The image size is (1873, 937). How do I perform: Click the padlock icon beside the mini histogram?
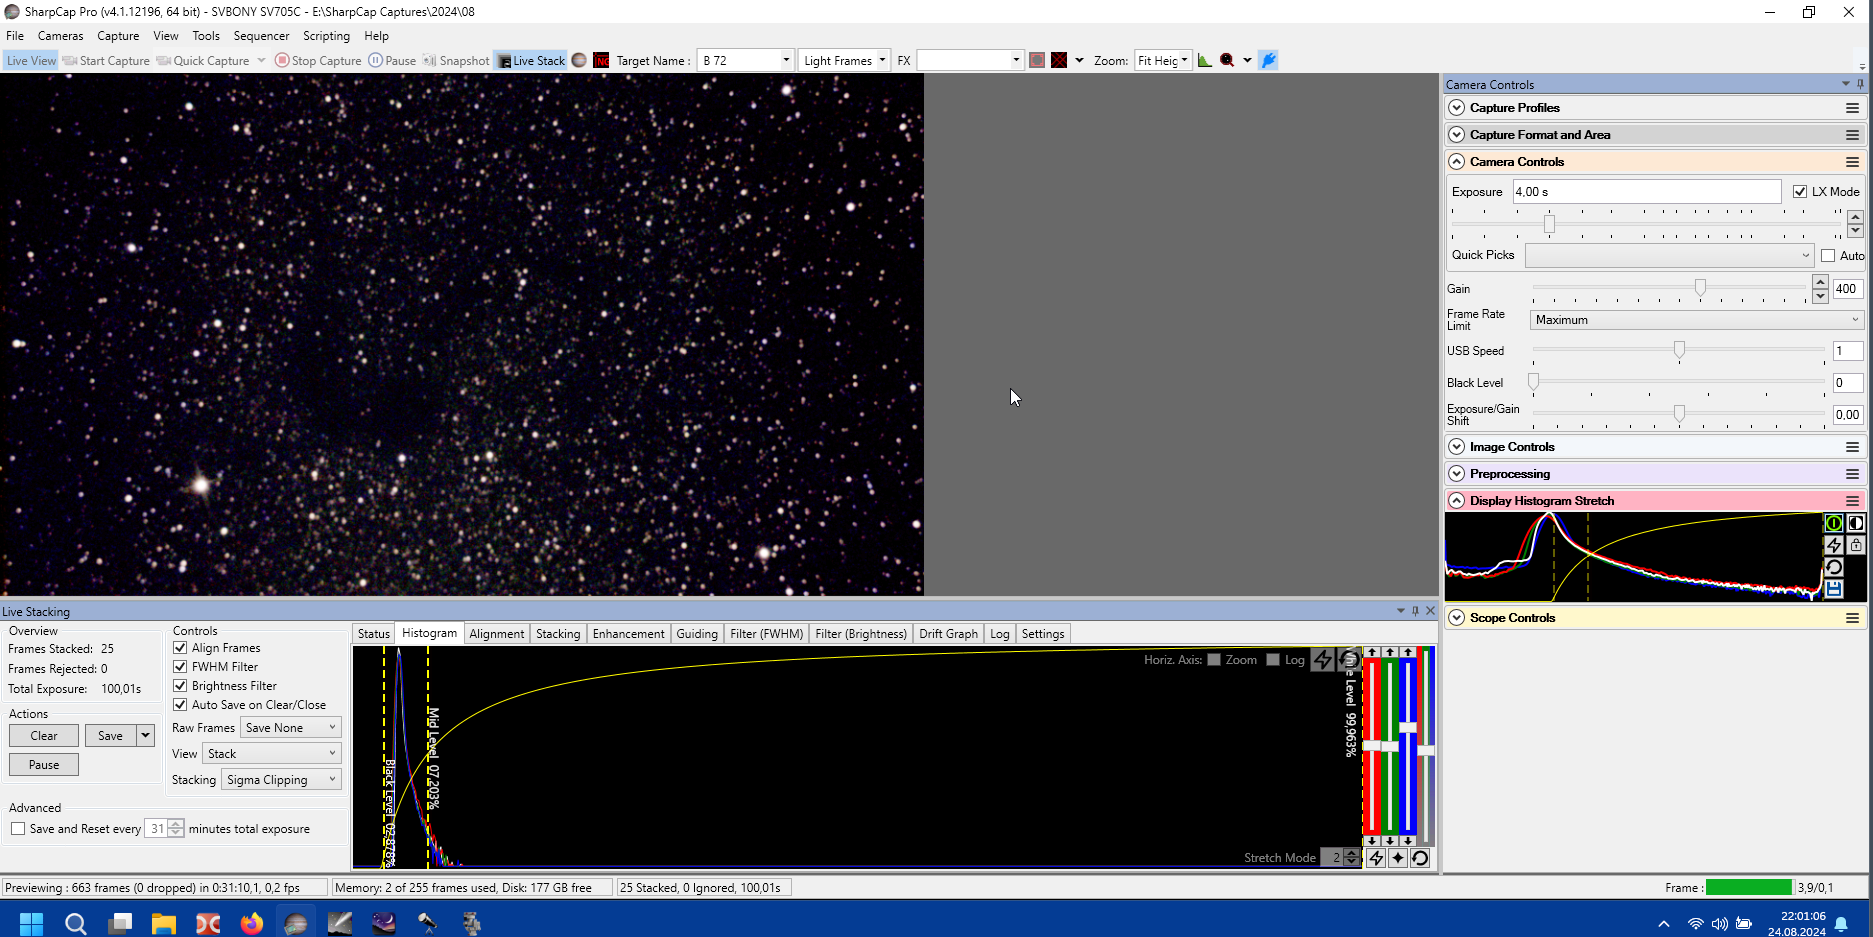point(1855,545)
